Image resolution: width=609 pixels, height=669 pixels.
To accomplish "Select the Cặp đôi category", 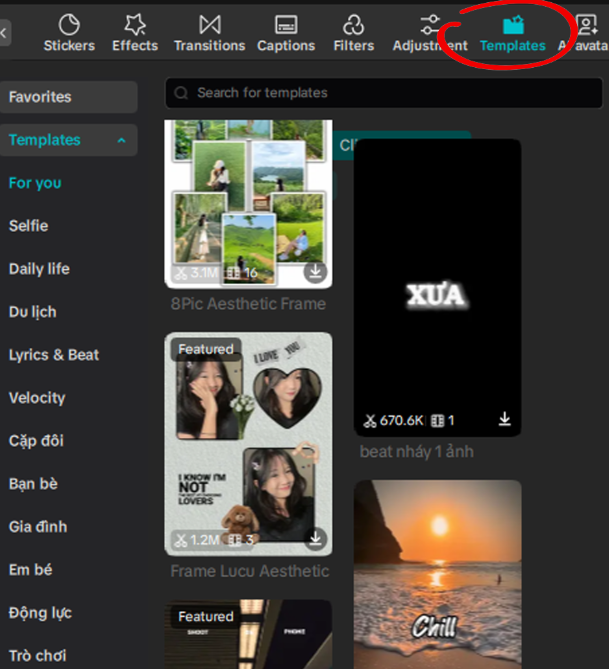I will (36, 441).
